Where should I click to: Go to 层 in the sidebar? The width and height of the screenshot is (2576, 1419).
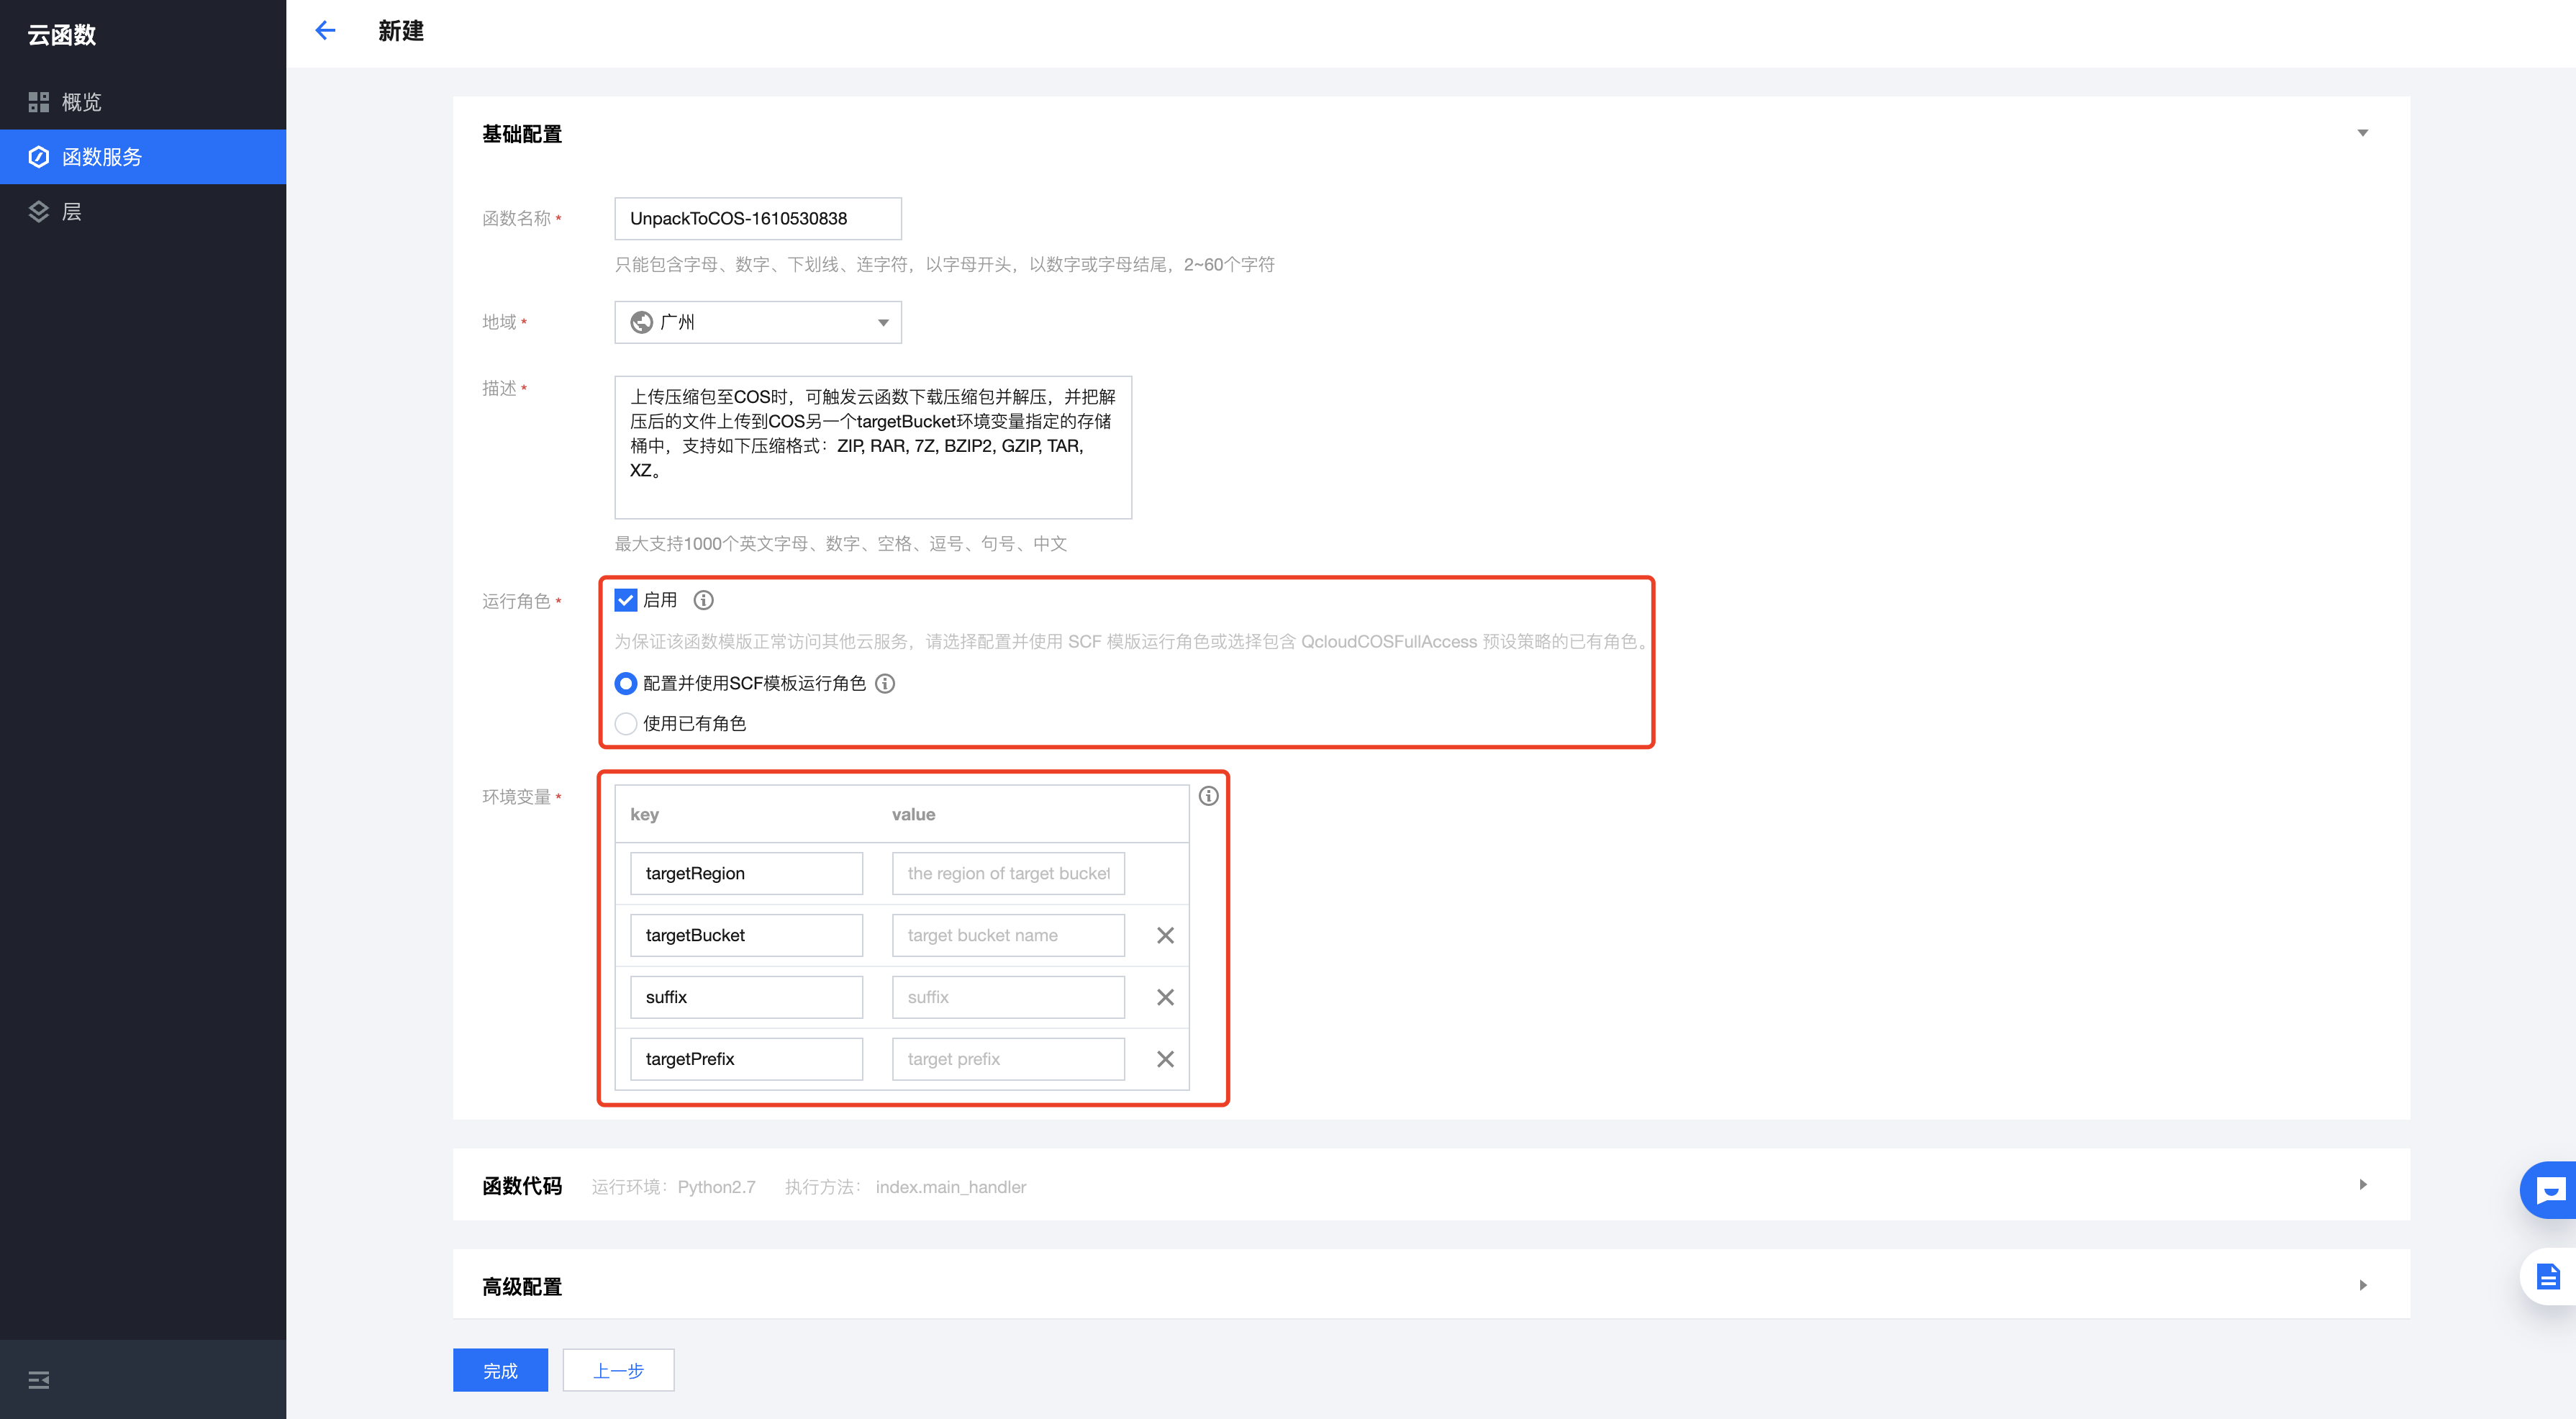(71, 212)
